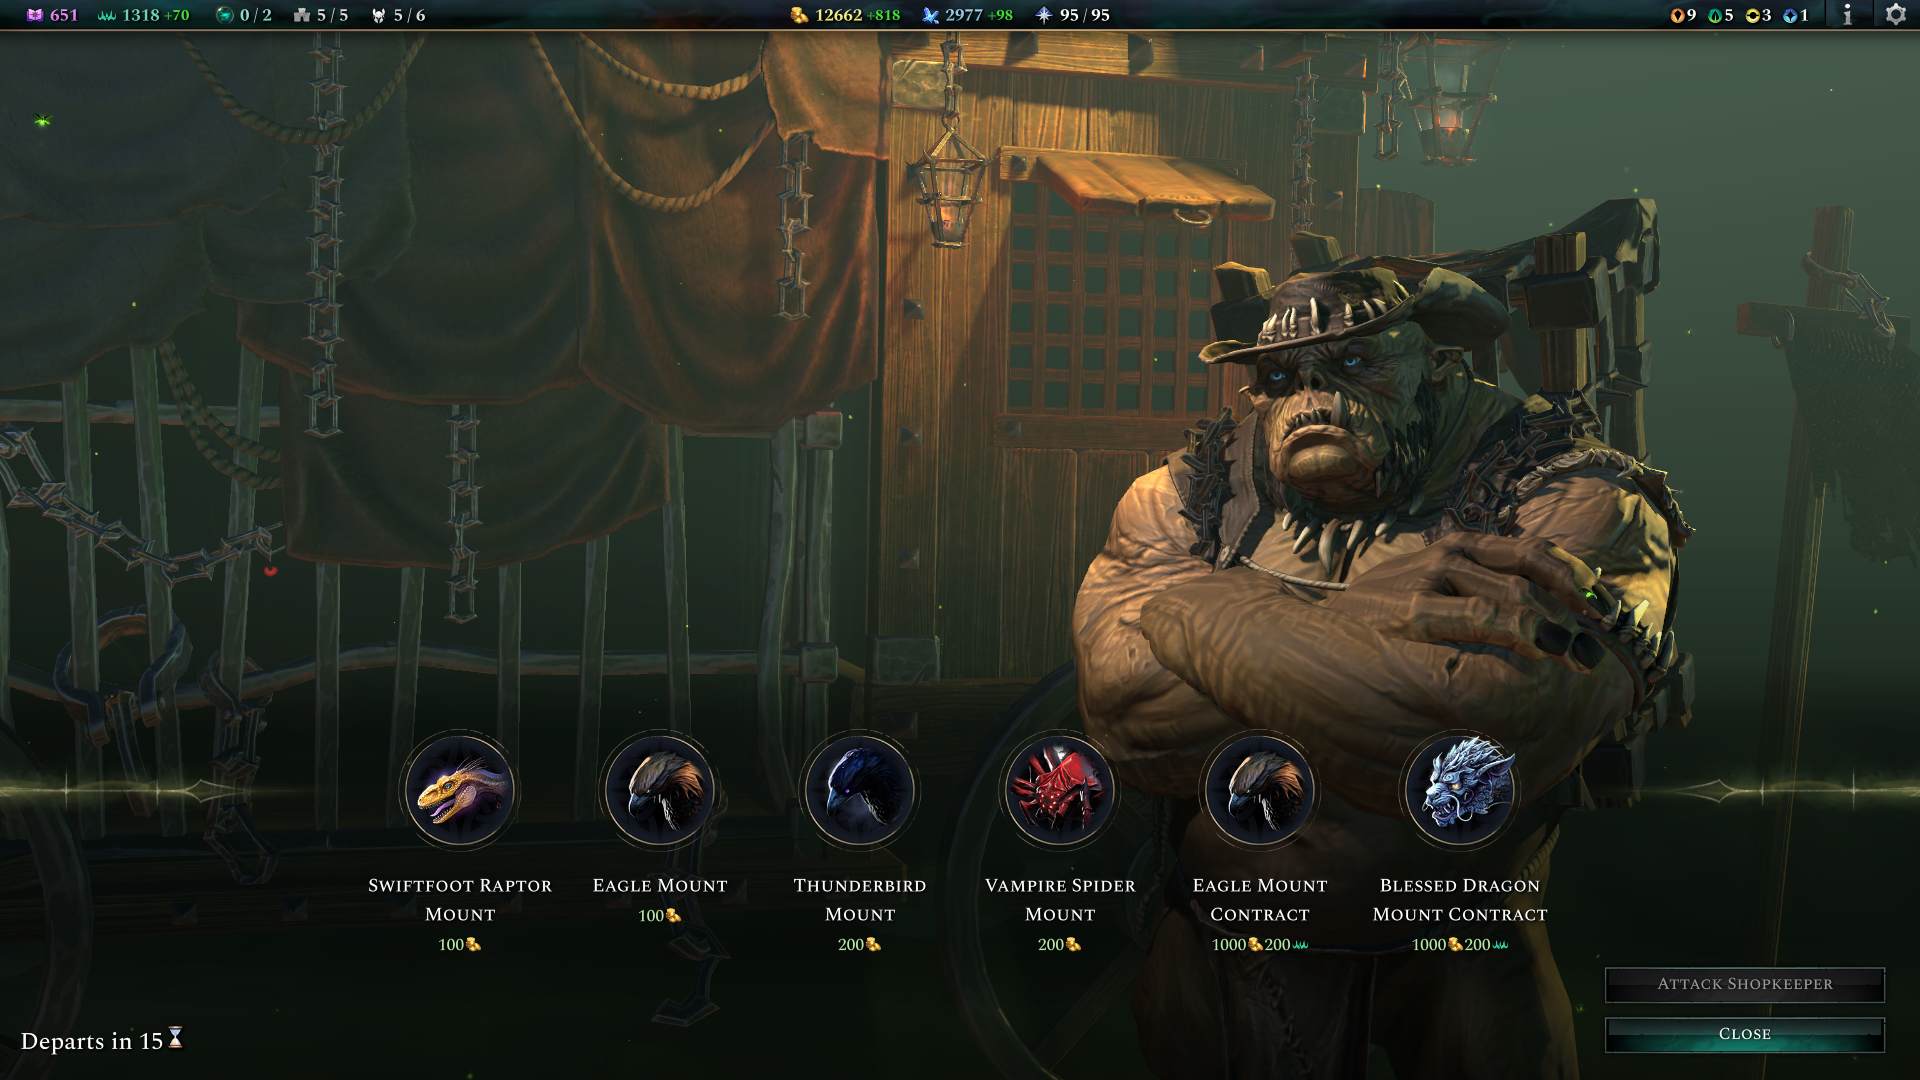Select the Eagle Mount item icon
Screen dimensions: 1920x1080
(660, 790)
